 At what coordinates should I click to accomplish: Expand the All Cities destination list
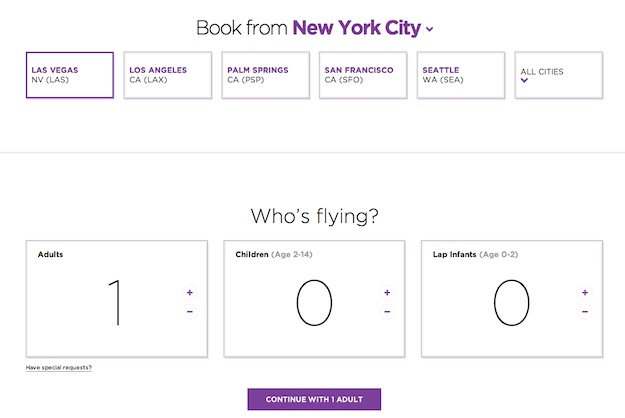(x=559, y=75)
